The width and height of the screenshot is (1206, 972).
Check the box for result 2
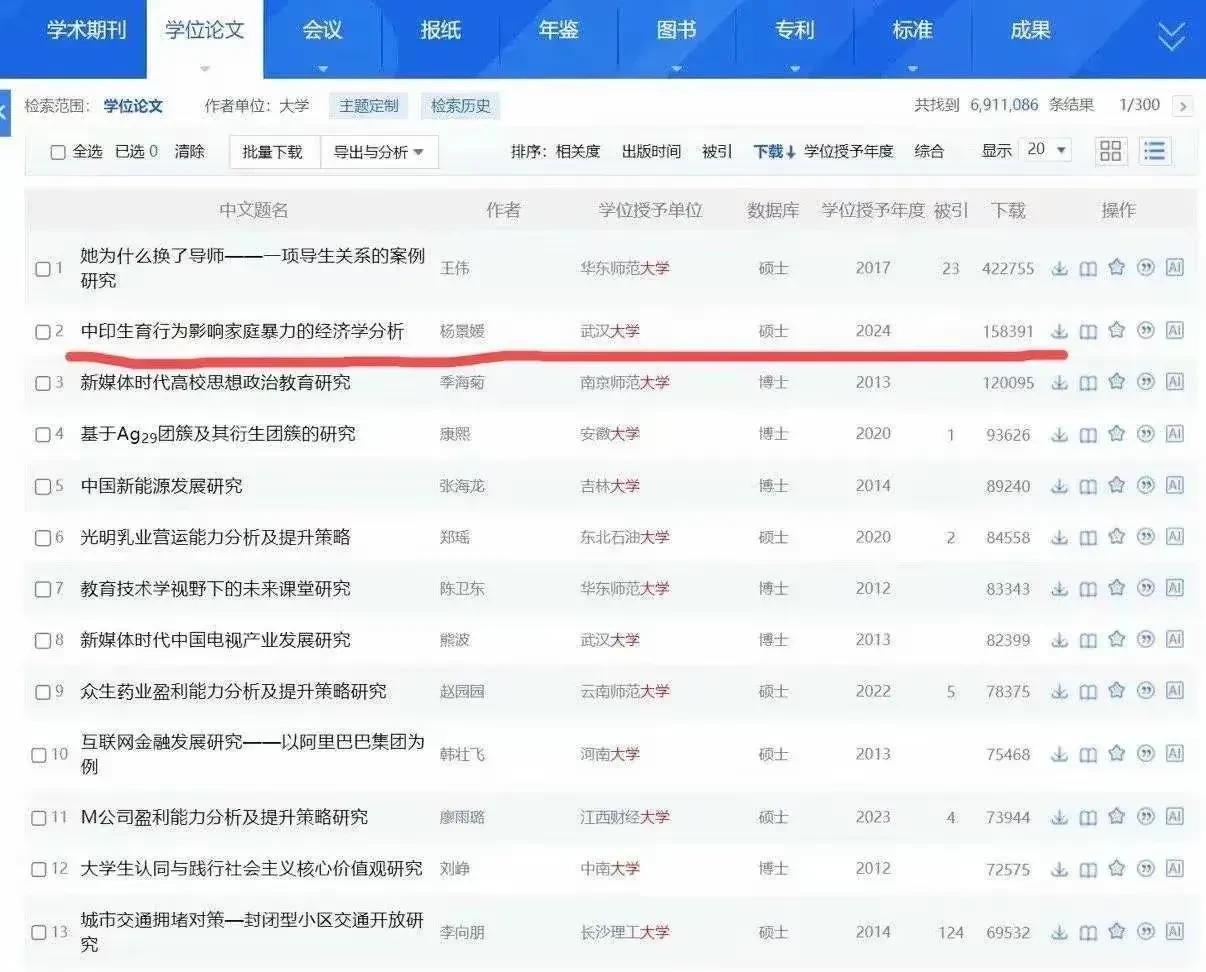point(42,332)
